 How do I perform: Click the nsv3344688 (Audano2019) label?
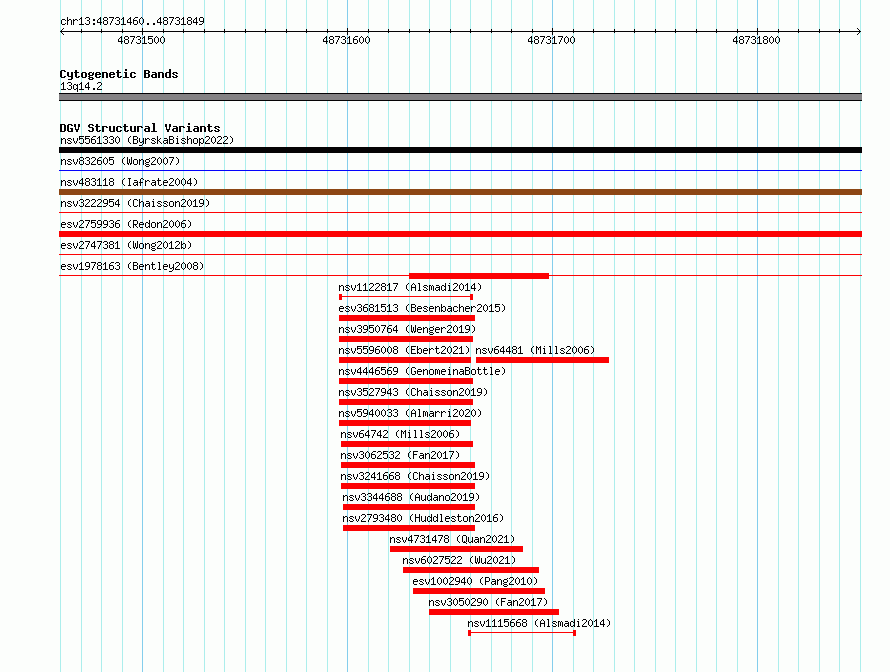(x=411, y=497)
